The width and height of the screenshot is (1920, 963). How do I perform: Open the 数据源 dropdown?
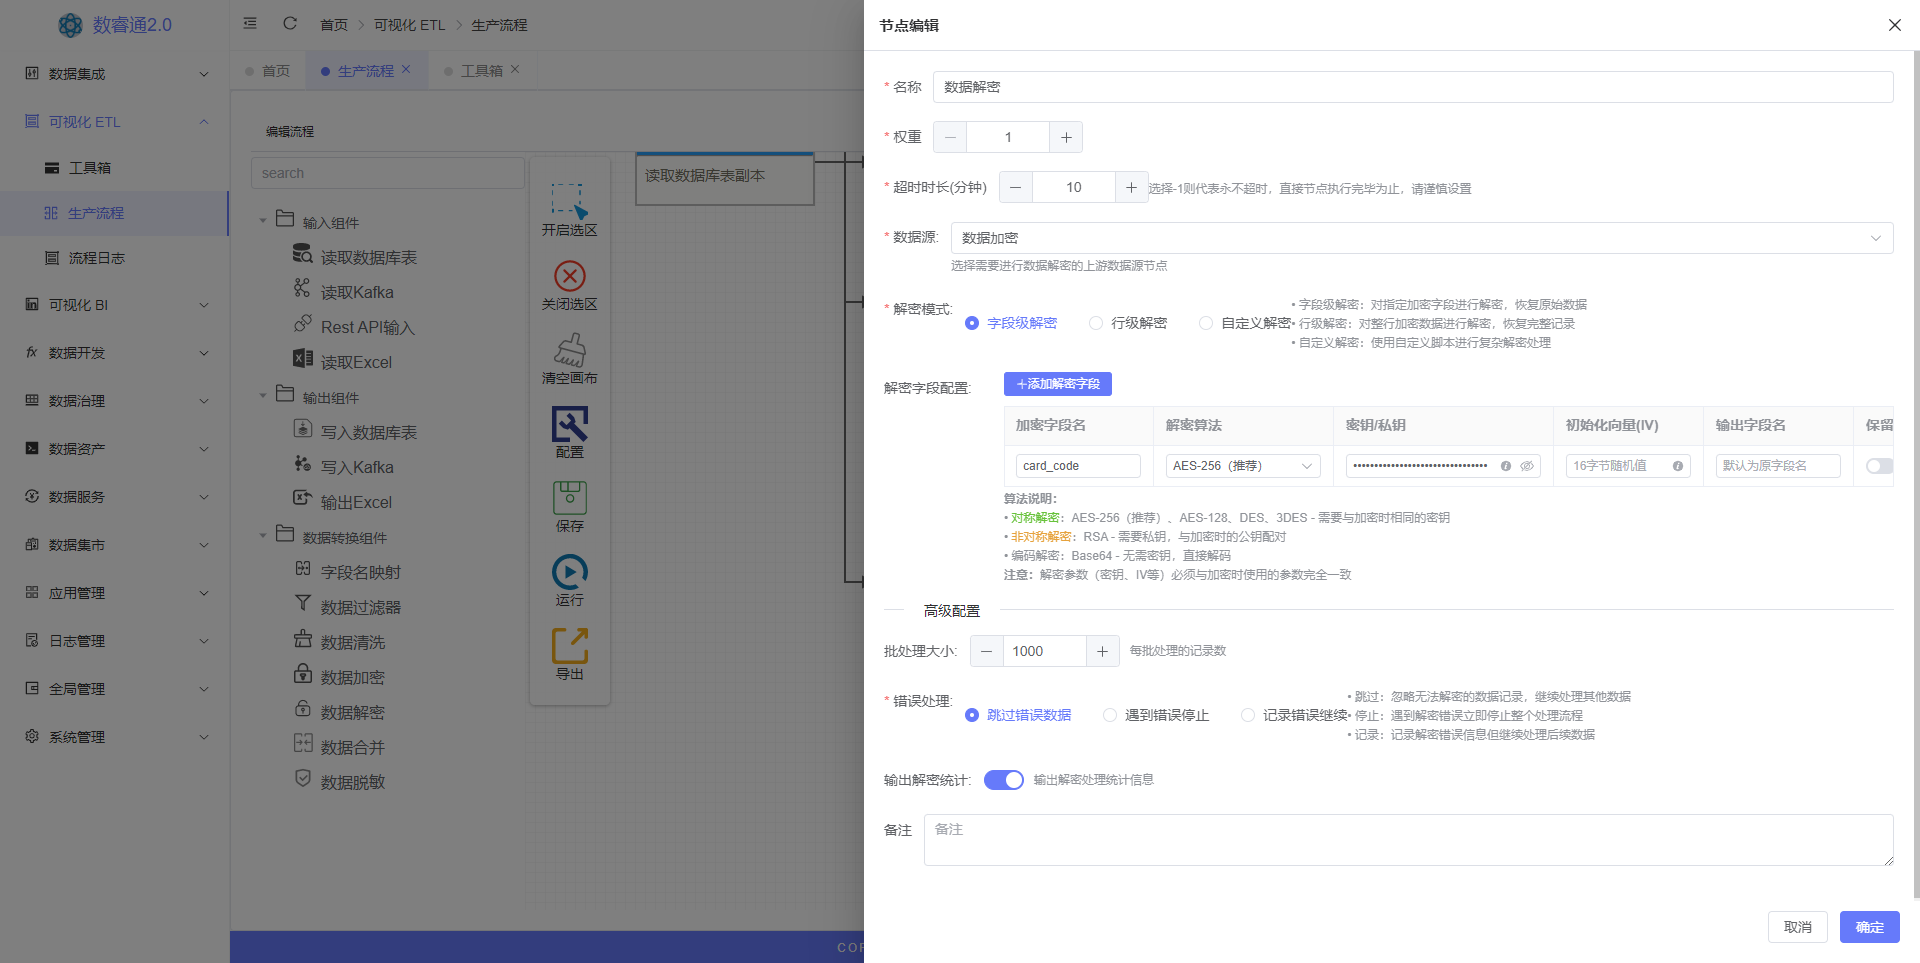(x=1421, y=238)
